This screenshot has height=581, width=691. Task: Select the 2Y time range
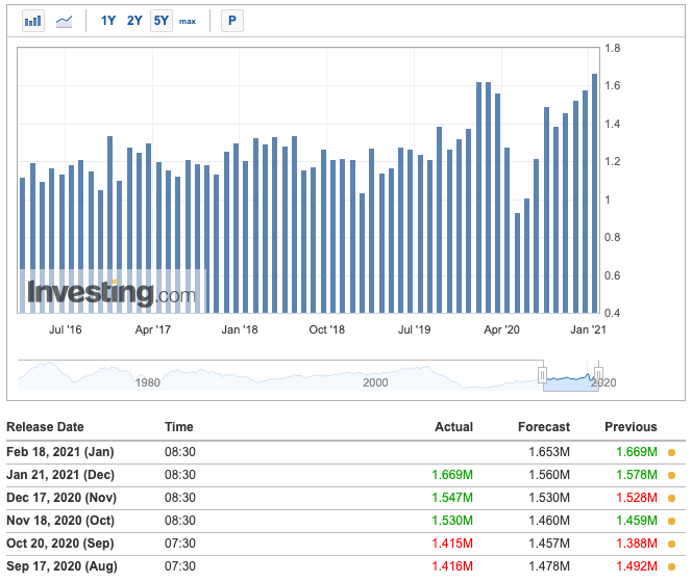click(x=134, y=21)
